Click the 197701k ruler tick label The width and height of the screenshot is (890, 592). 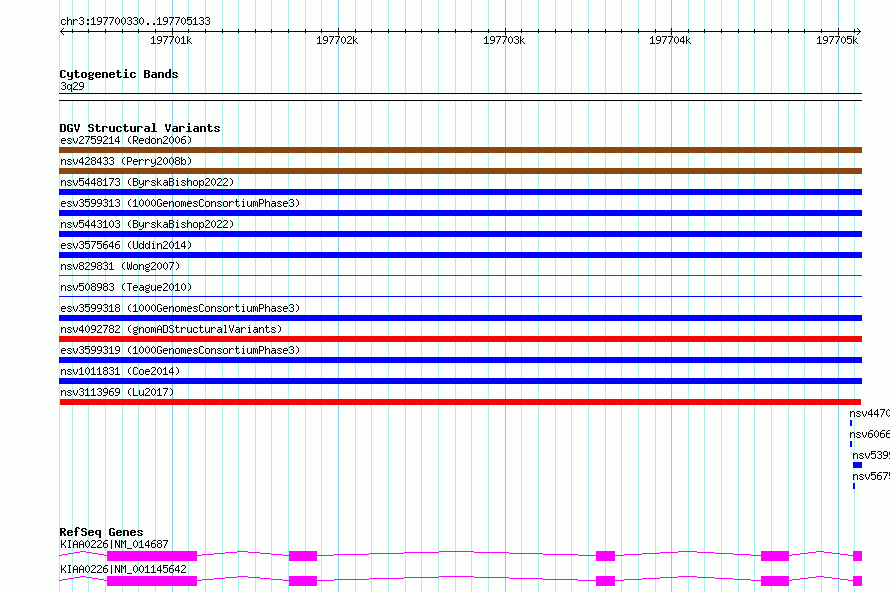[x=171, y=40]
